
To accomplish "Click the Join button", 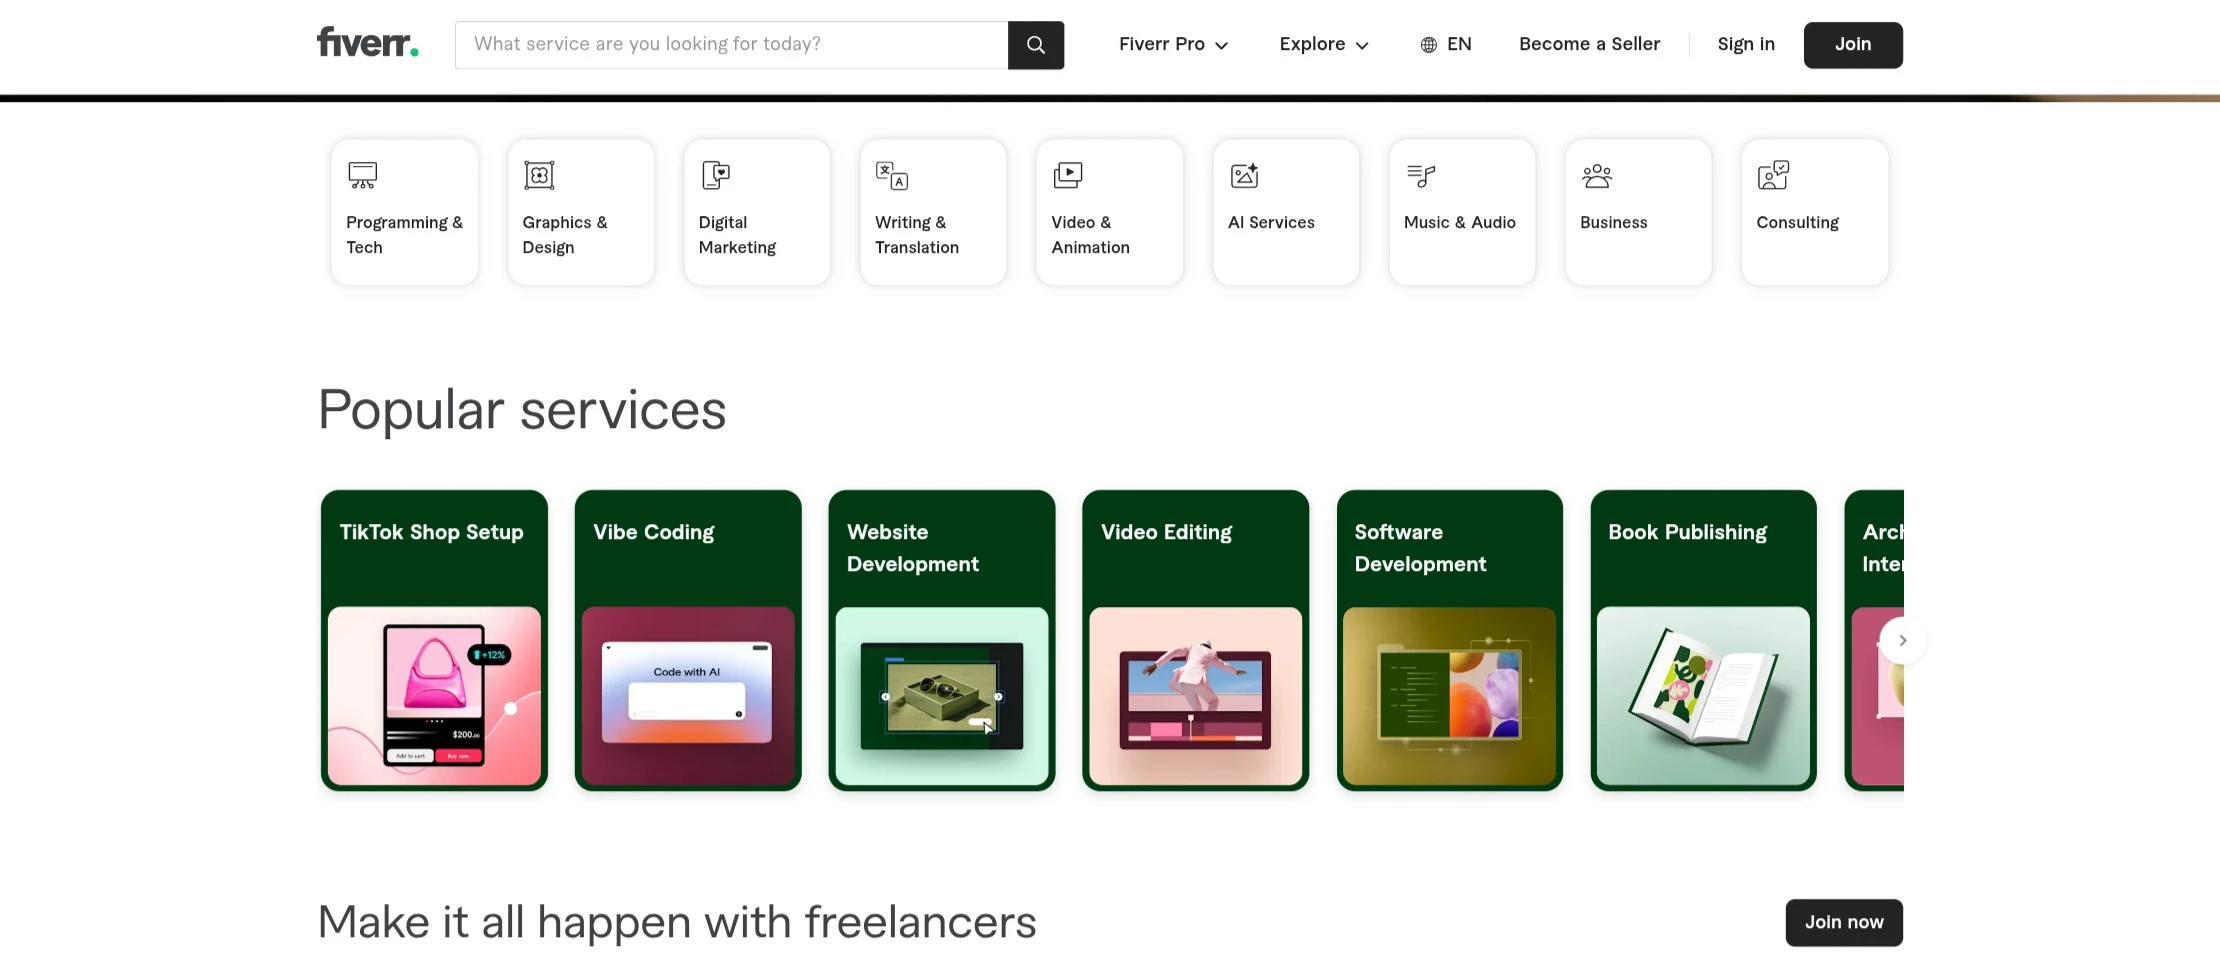I will tap(1853, 45).
